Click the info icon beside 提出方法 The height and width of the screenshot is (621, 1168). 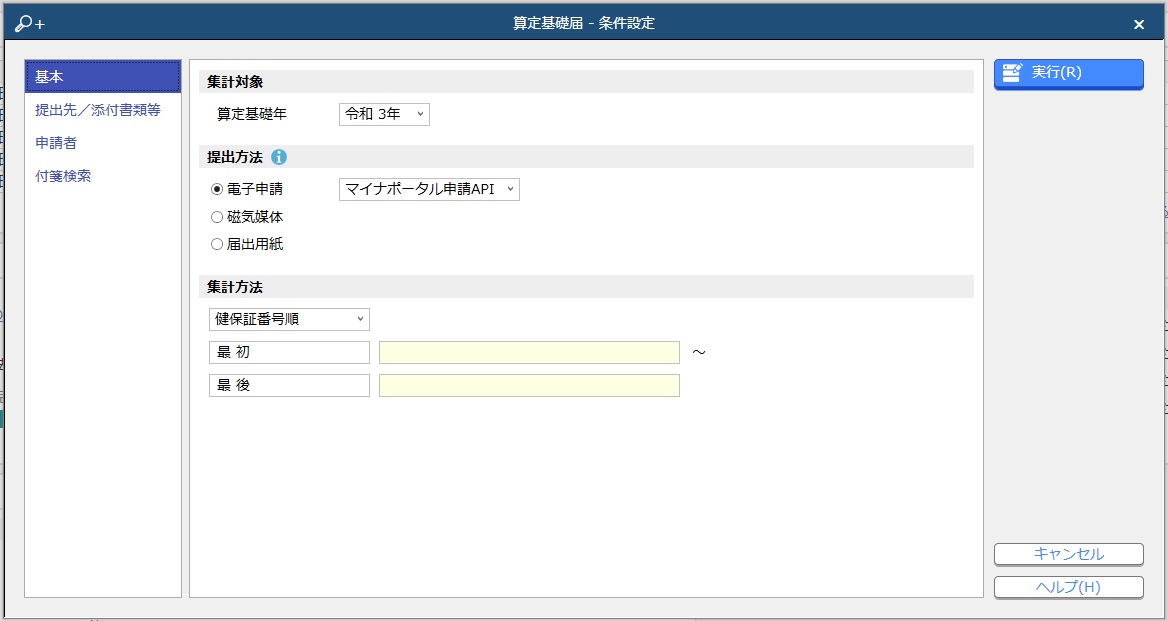[x=279, y=157]
